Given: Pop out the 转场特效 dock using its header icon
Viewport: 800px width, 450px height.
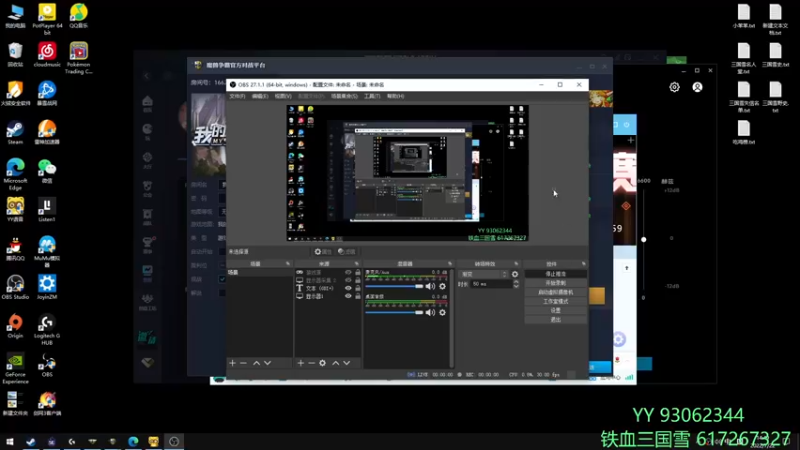Looking at the screenshot, I should tap(516, 264).
